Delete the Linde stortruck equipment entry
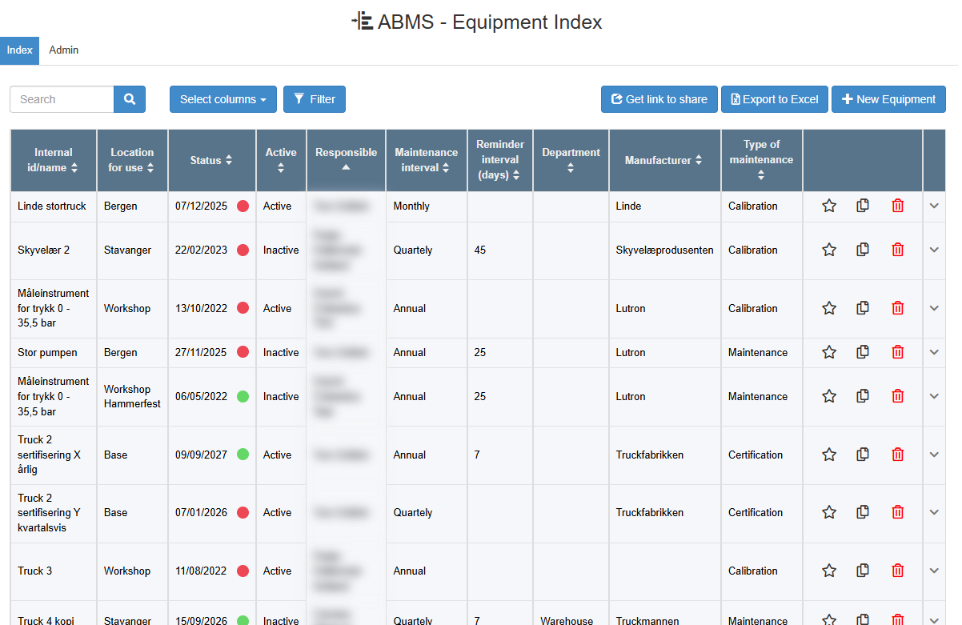 coord(898,205)
